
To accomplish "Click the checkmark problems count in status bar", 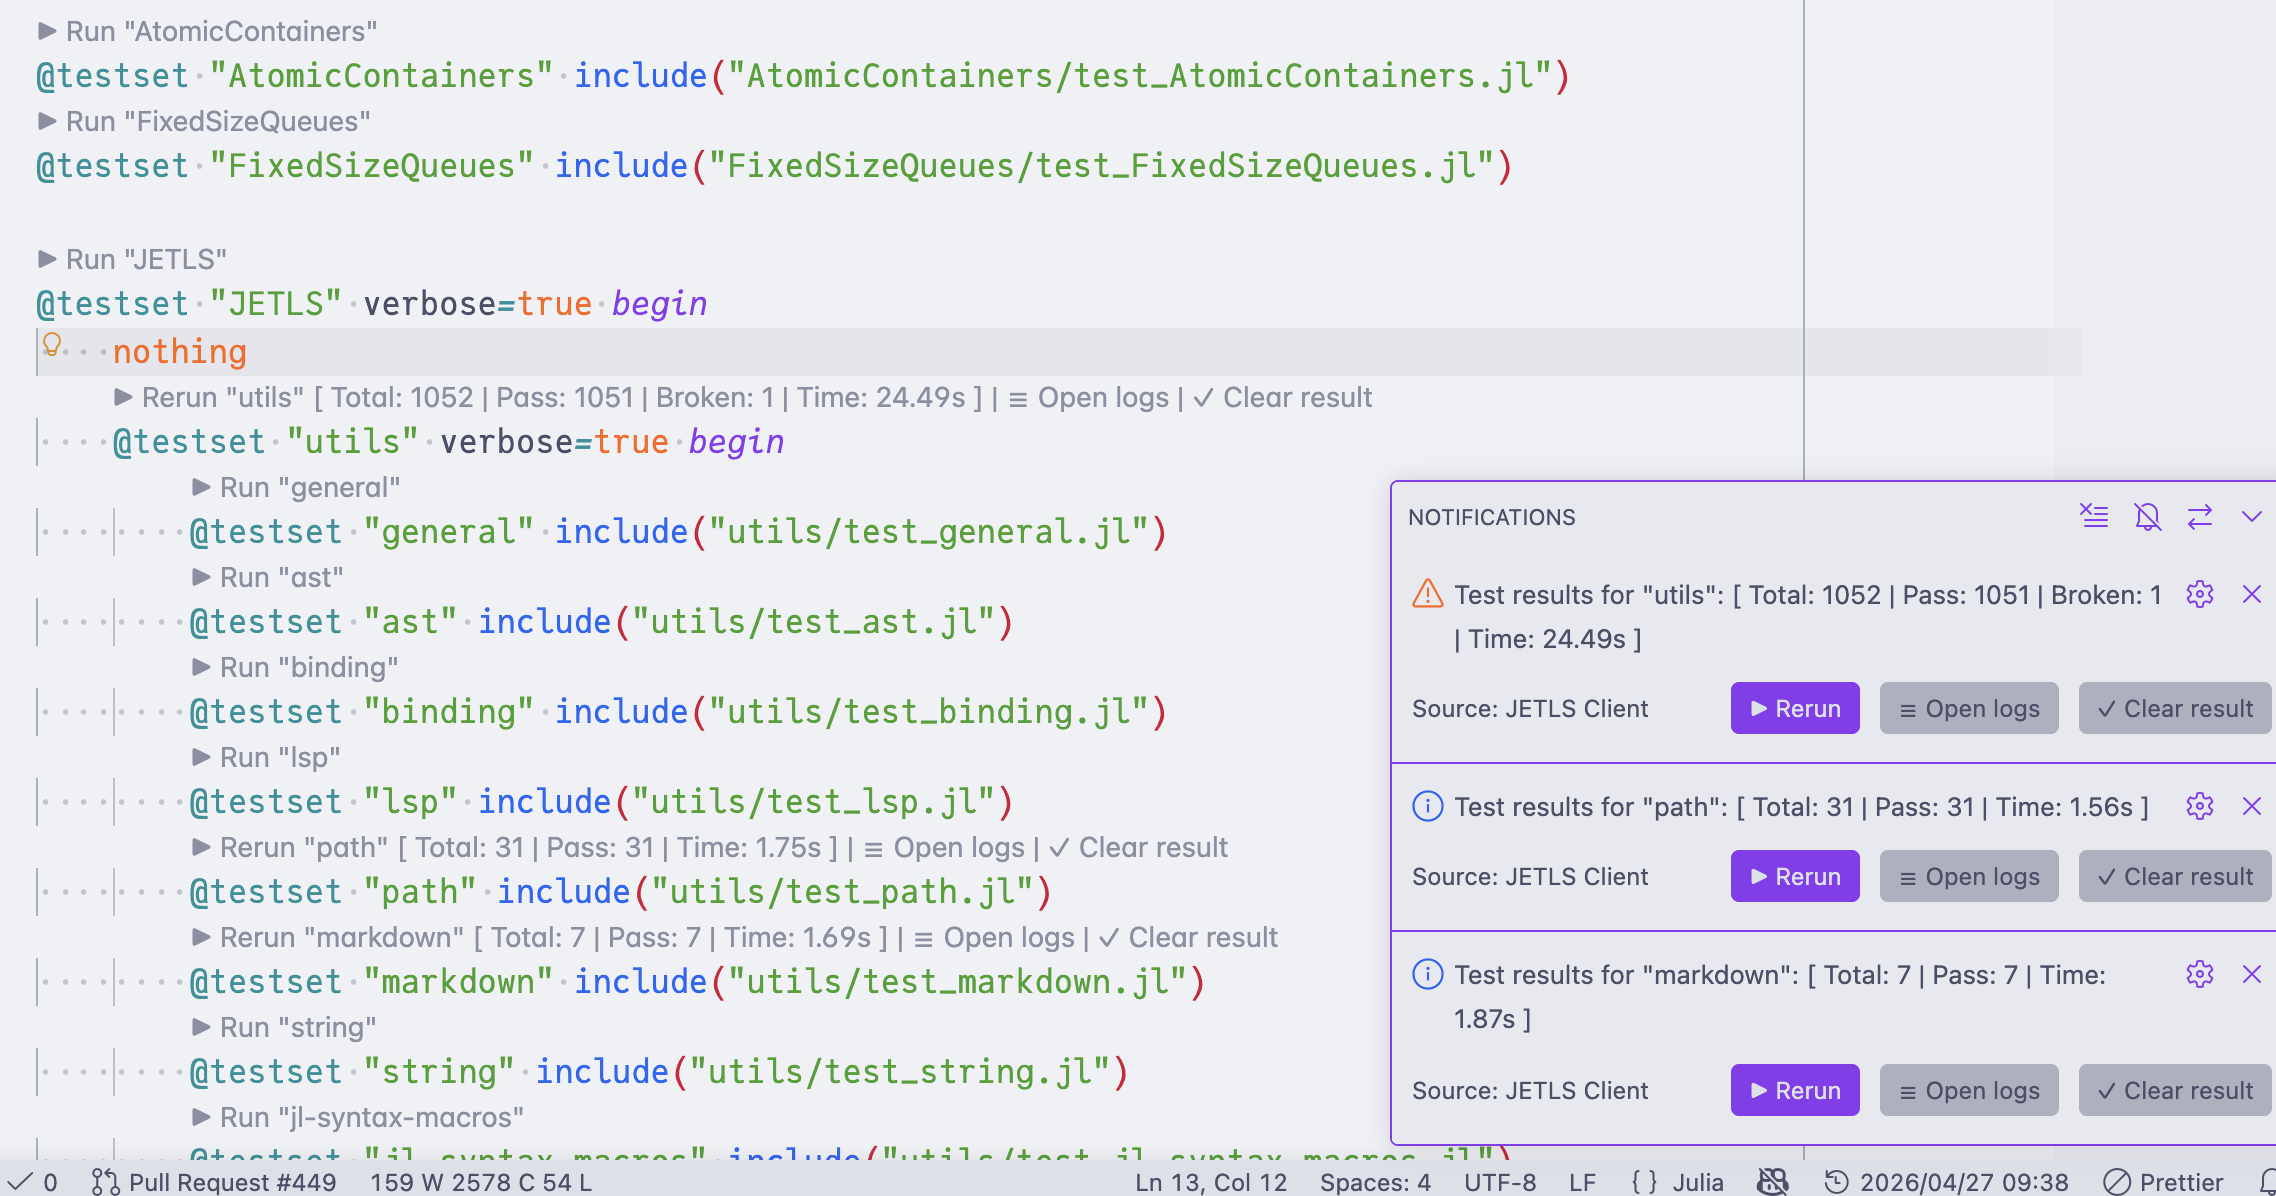I will click(x=32, y=1182).
